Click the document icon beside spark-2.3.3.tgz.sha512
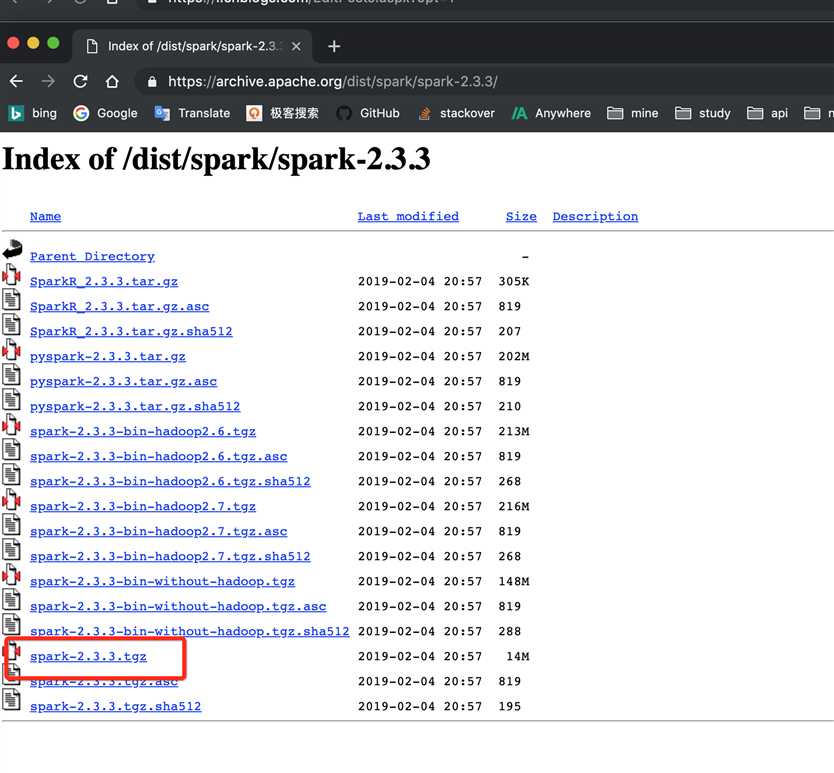 (x=12, y=700)
